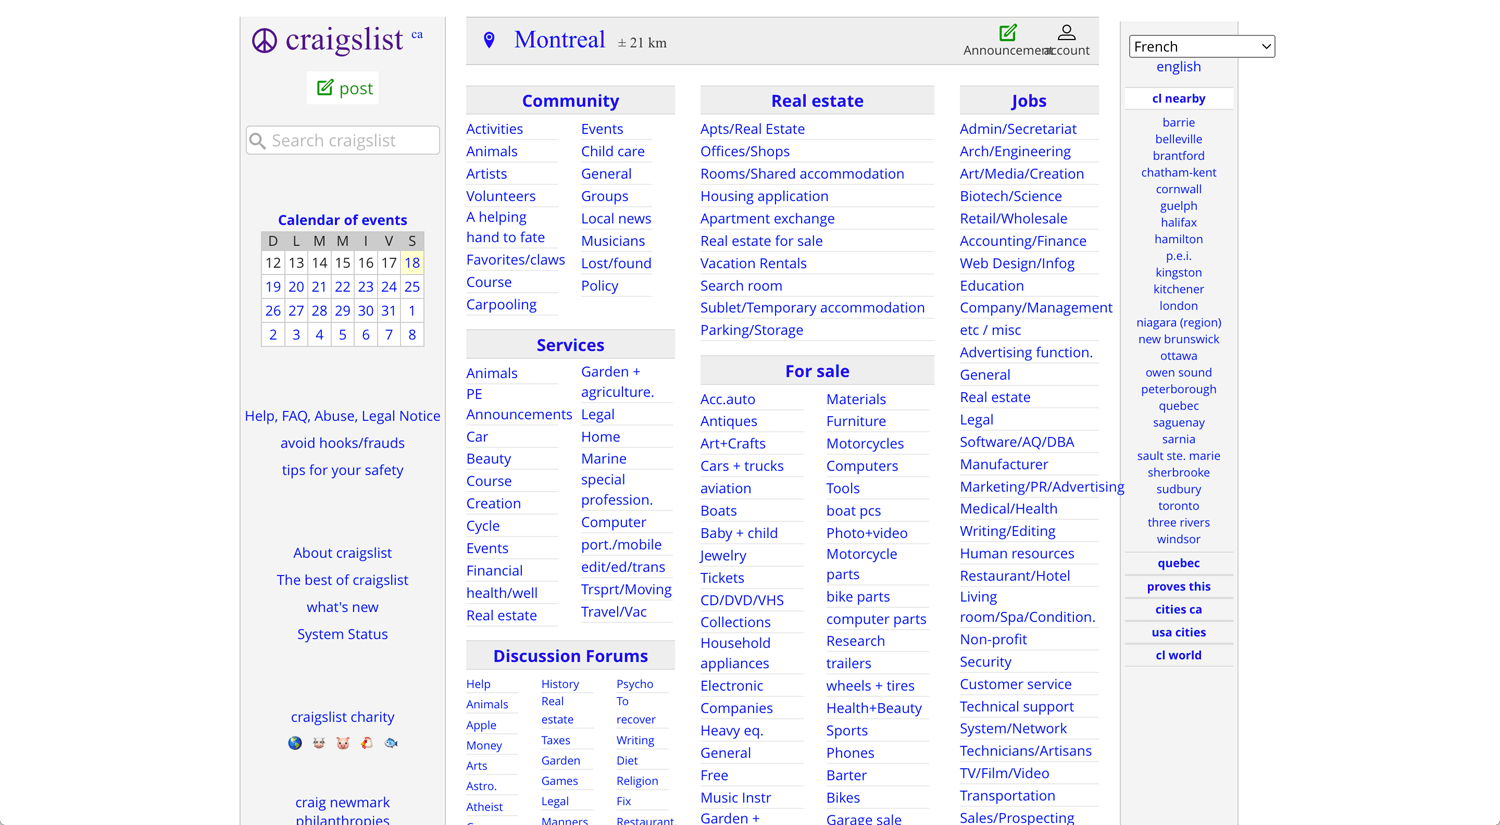Go to the halifax craigslist site
1500x825 pixels.
[1179, 222]
